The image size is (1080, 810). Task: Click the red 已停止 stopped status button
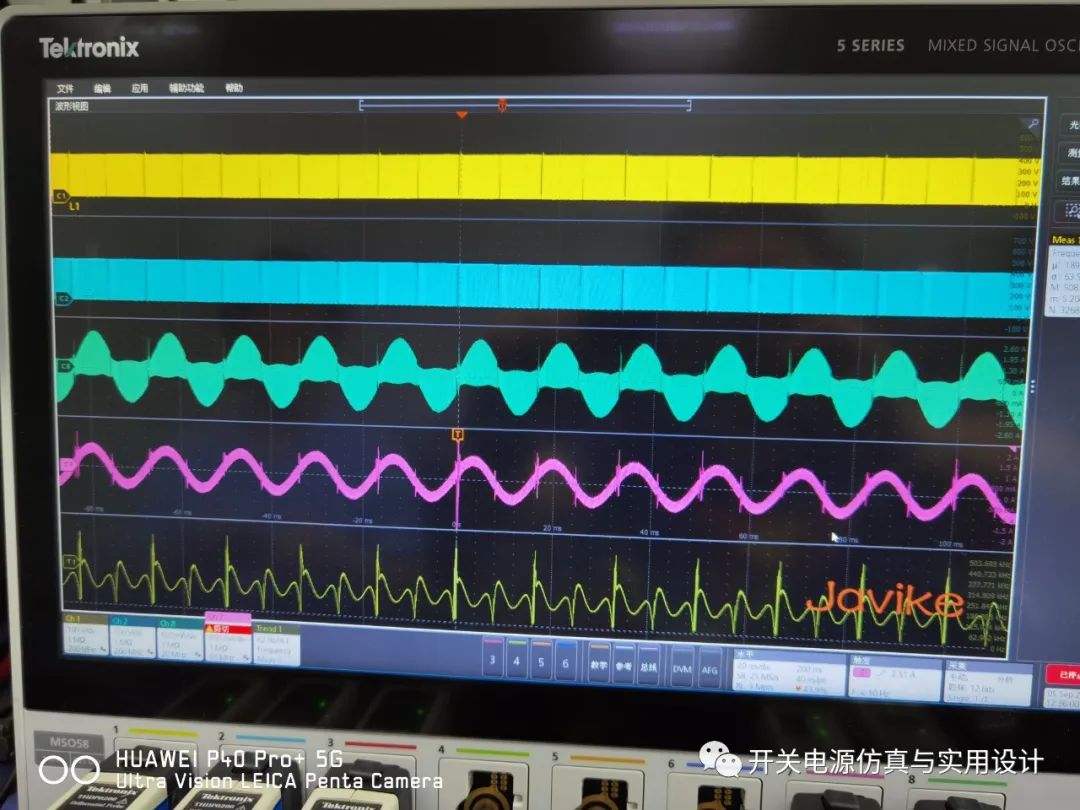click(1063, 674)
